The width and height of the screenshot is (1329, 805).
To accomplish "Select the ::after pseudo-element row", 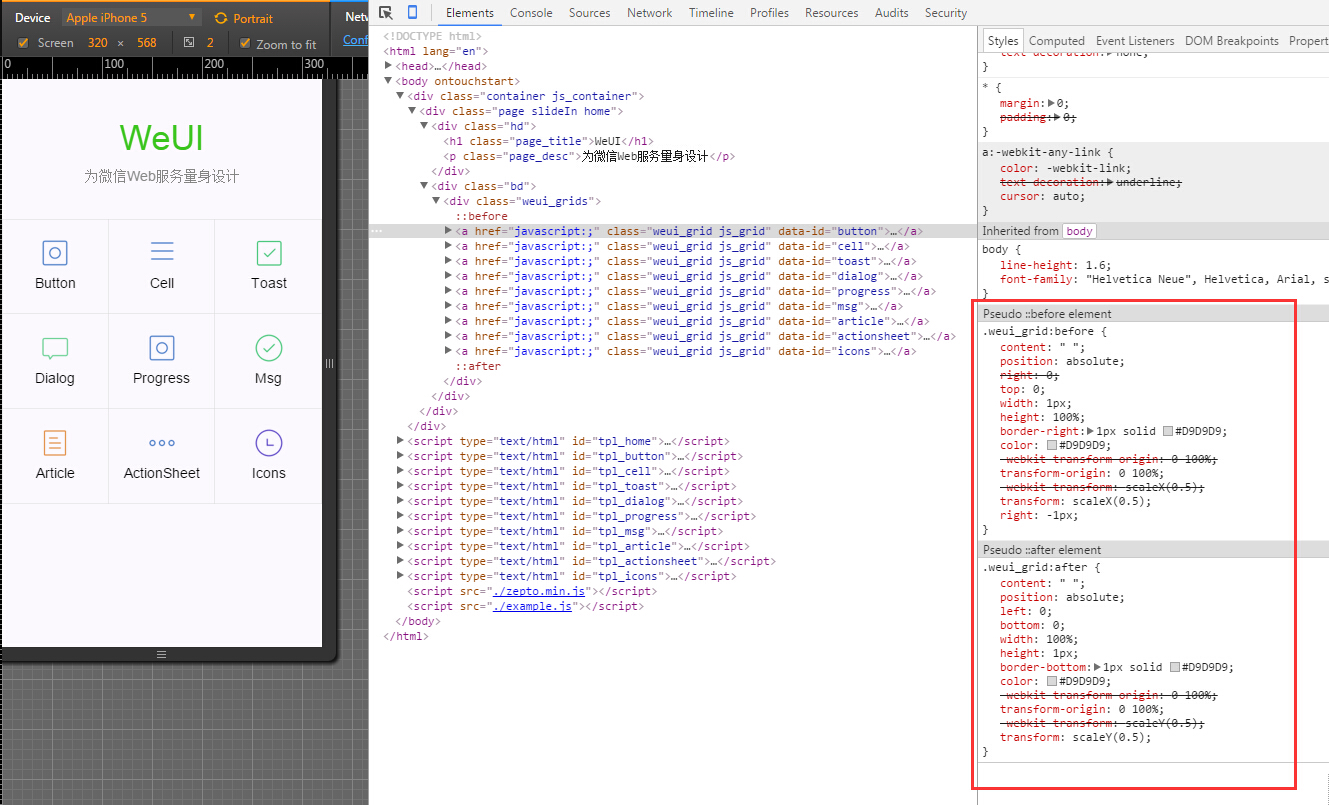I will (x=478, y=366).
